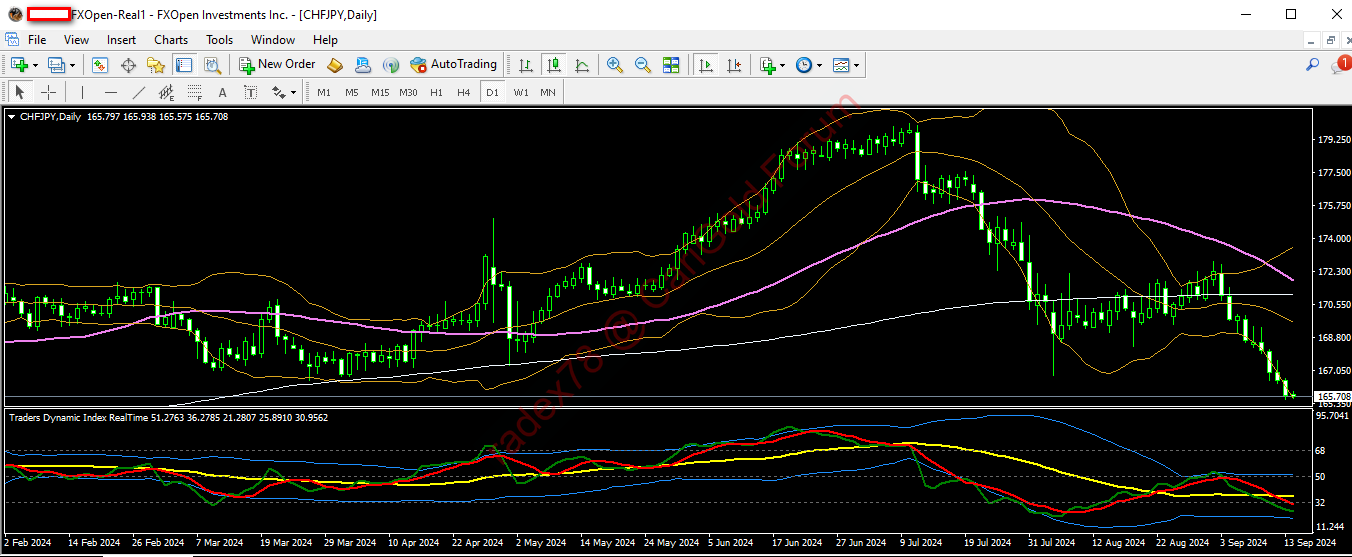Viewport: 1352px width, 557px height.
Task: Open the Tools menu
Action: (x=220, y=40)
